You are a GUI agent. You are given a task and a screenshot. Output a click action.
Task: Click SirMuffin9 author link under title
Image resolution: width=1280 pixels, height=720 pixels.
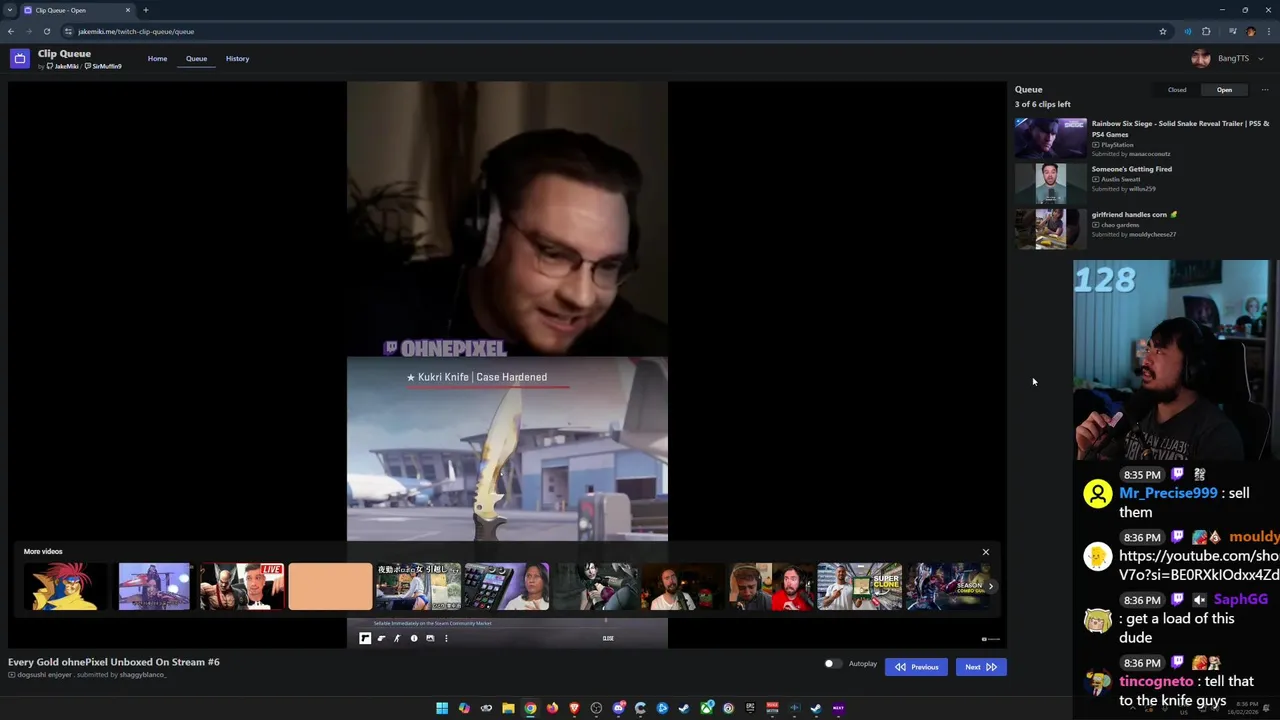point(104,66)
